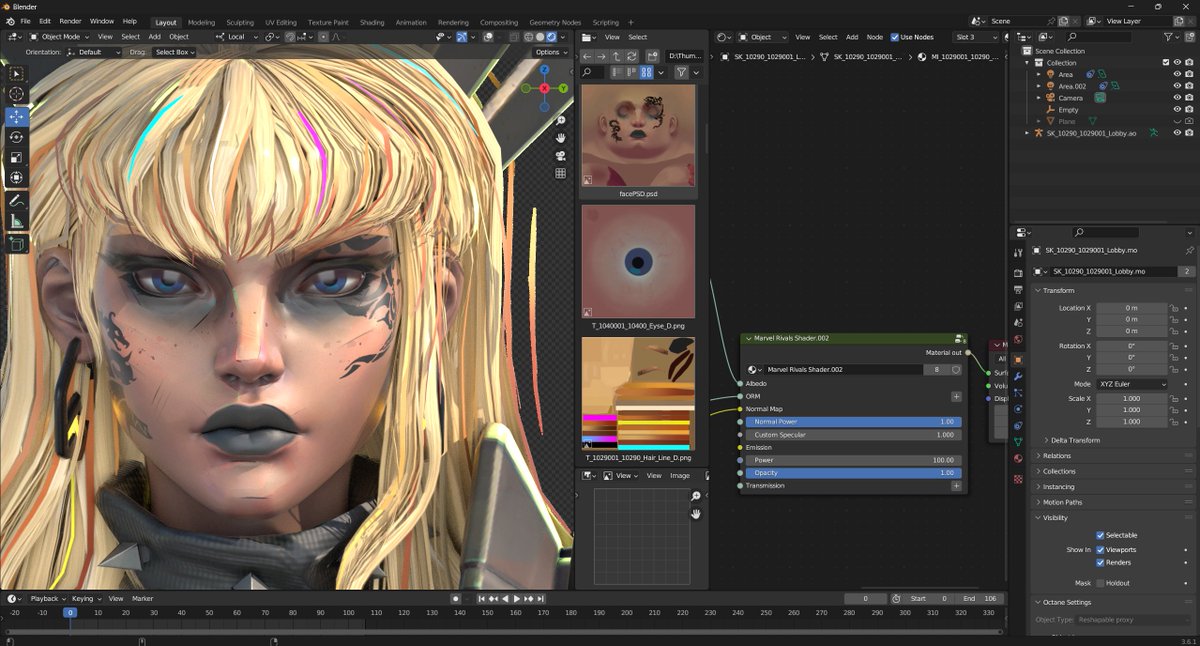
Task: Select the facePSD.psd thumbnail
Action: [x=638, y=135]
